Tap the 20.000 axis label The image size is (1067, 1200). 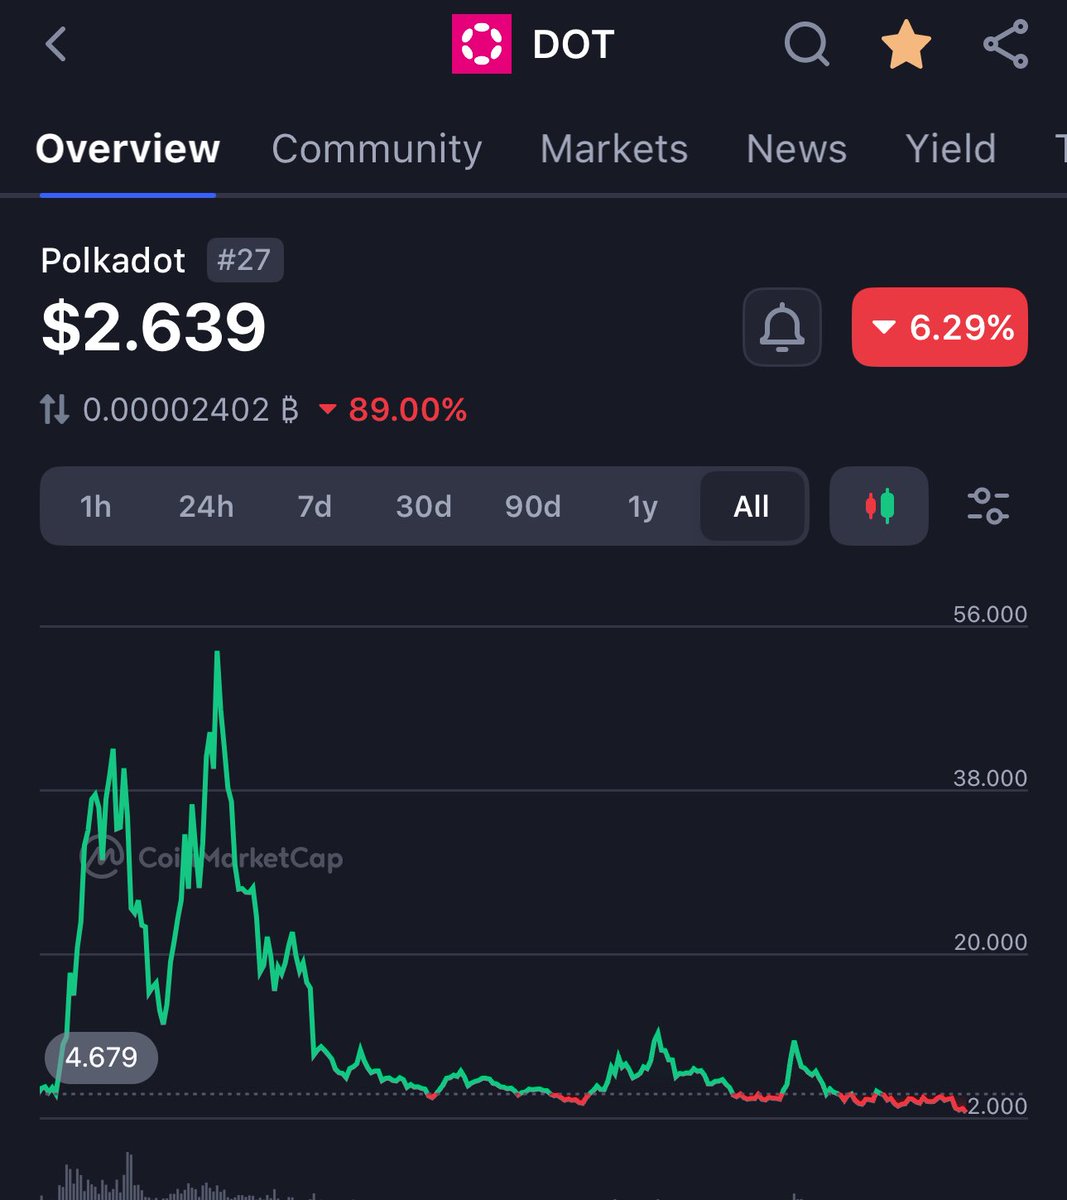990,942
